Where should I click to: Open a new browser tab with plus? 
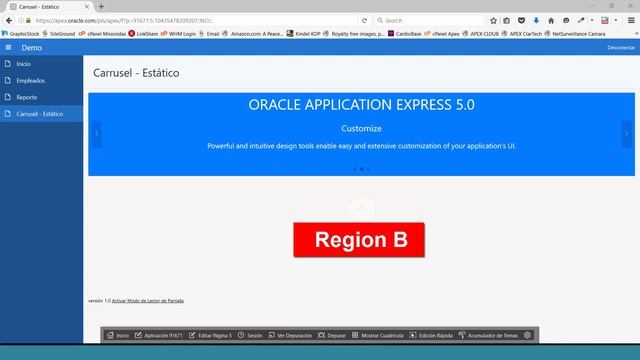coord(101,7)
